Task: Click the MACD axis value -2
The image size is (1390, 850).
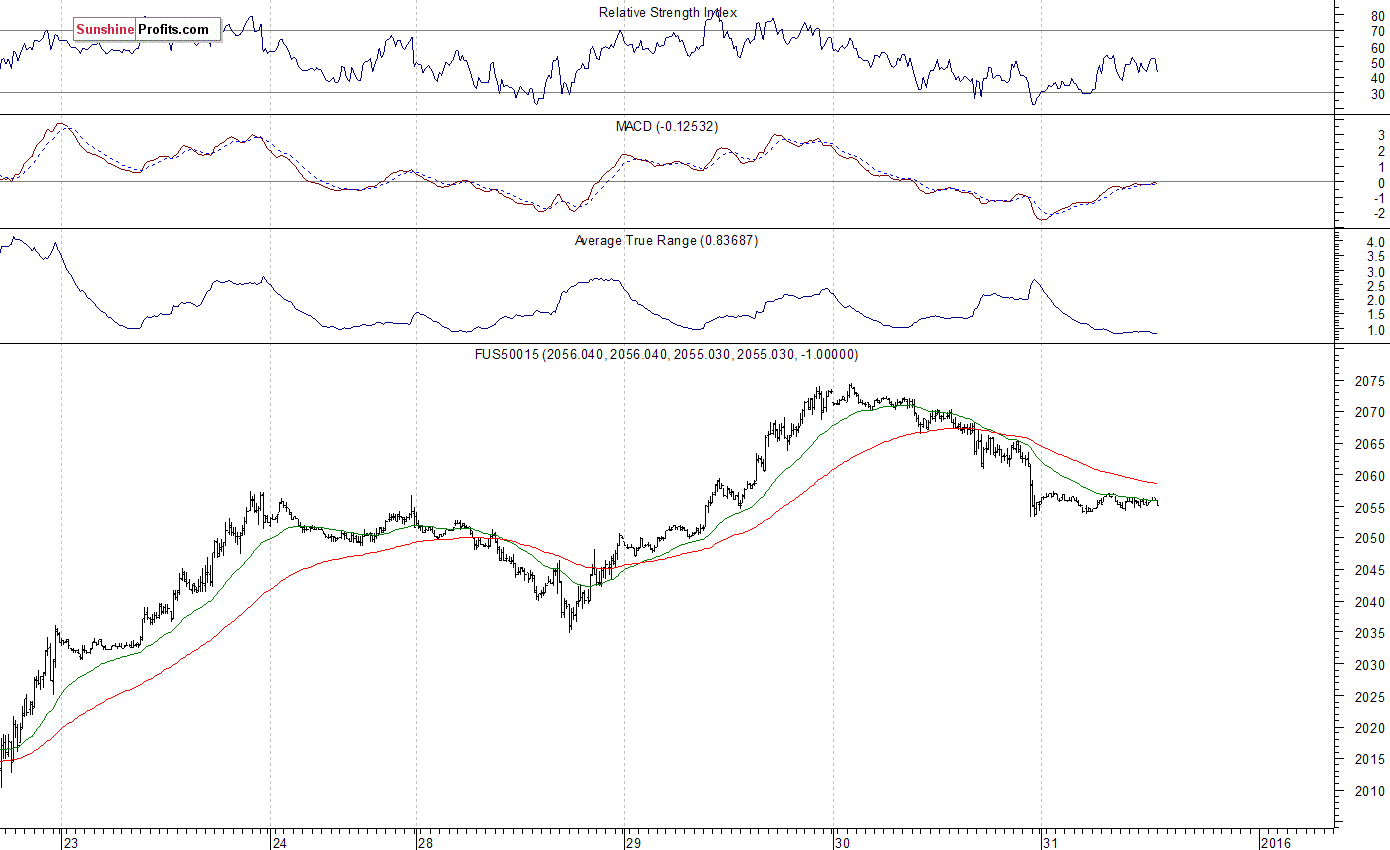Action: [1379, 213]
